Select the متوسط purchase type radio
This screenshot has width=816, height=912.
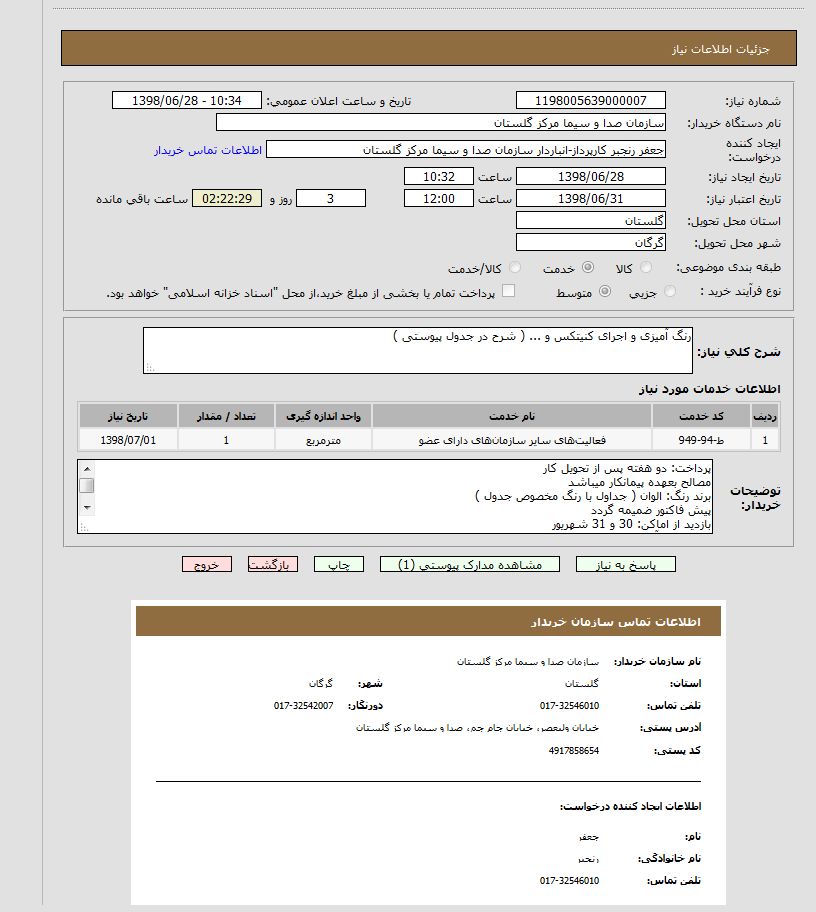click(x=606, y=291)
